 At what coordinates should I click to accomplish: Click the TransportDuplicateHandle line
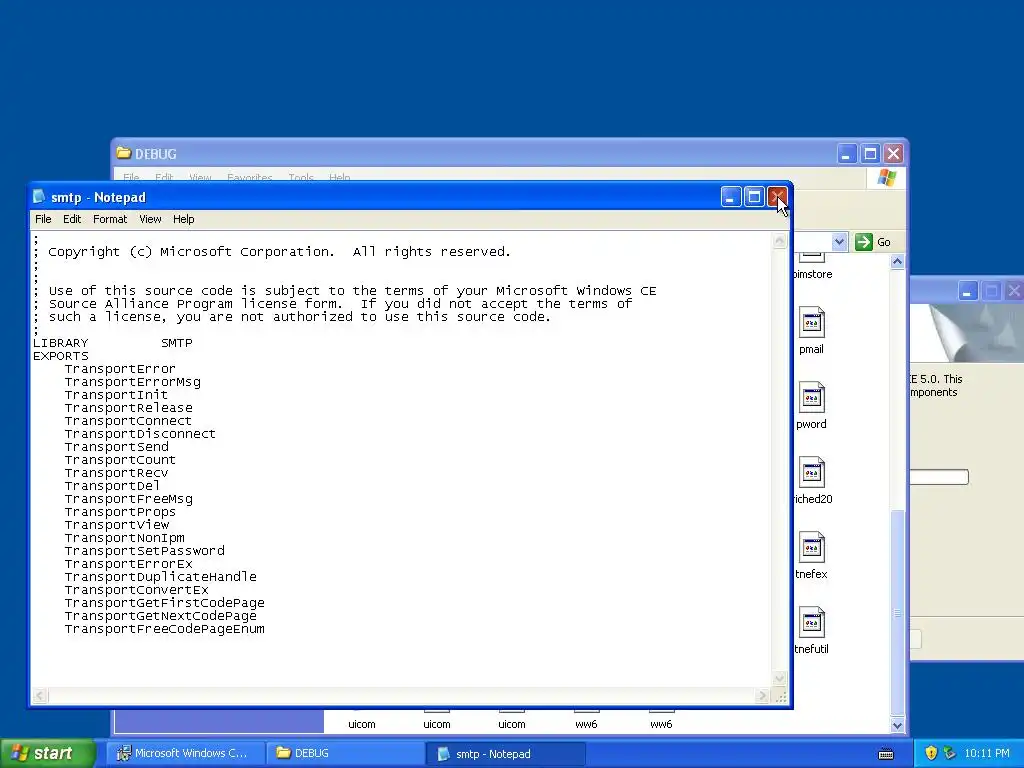pos(160,577)
